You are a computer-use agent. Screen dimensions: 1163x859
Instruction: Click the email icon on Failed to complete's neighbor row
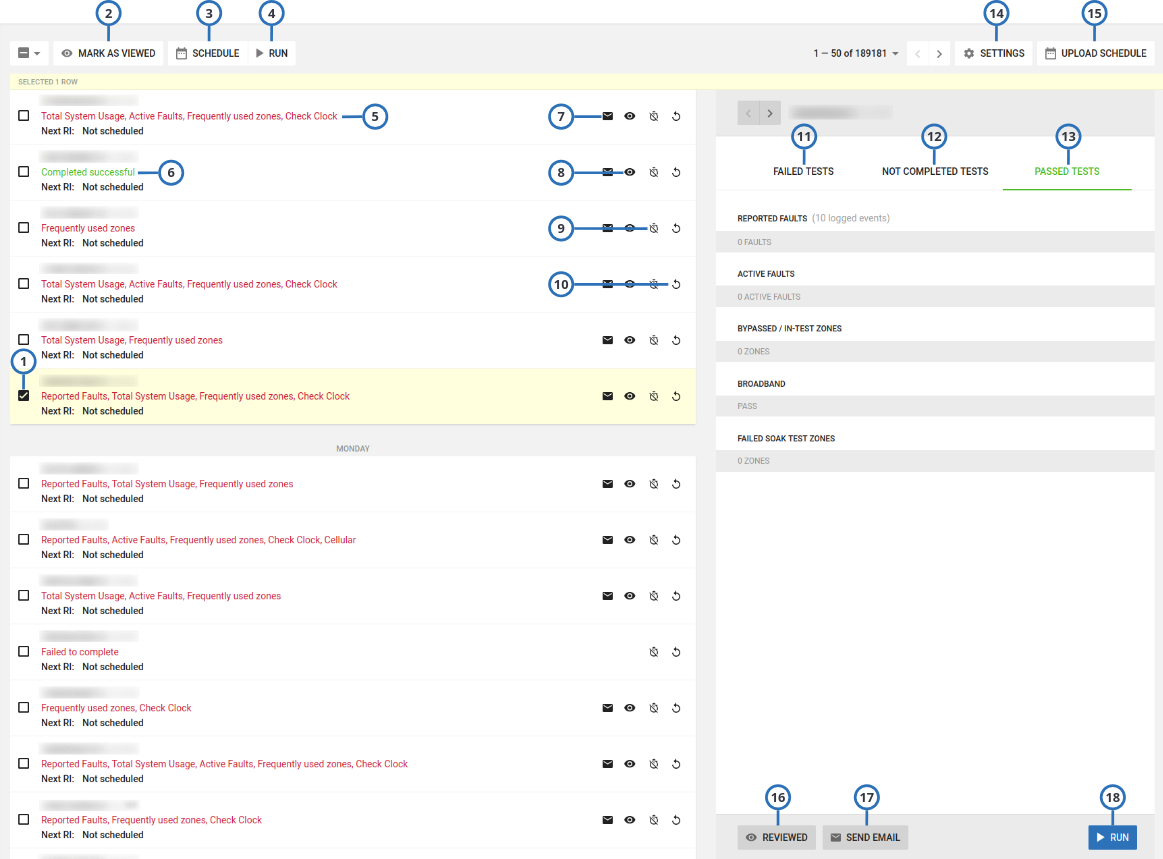click(x=607, y=707)
